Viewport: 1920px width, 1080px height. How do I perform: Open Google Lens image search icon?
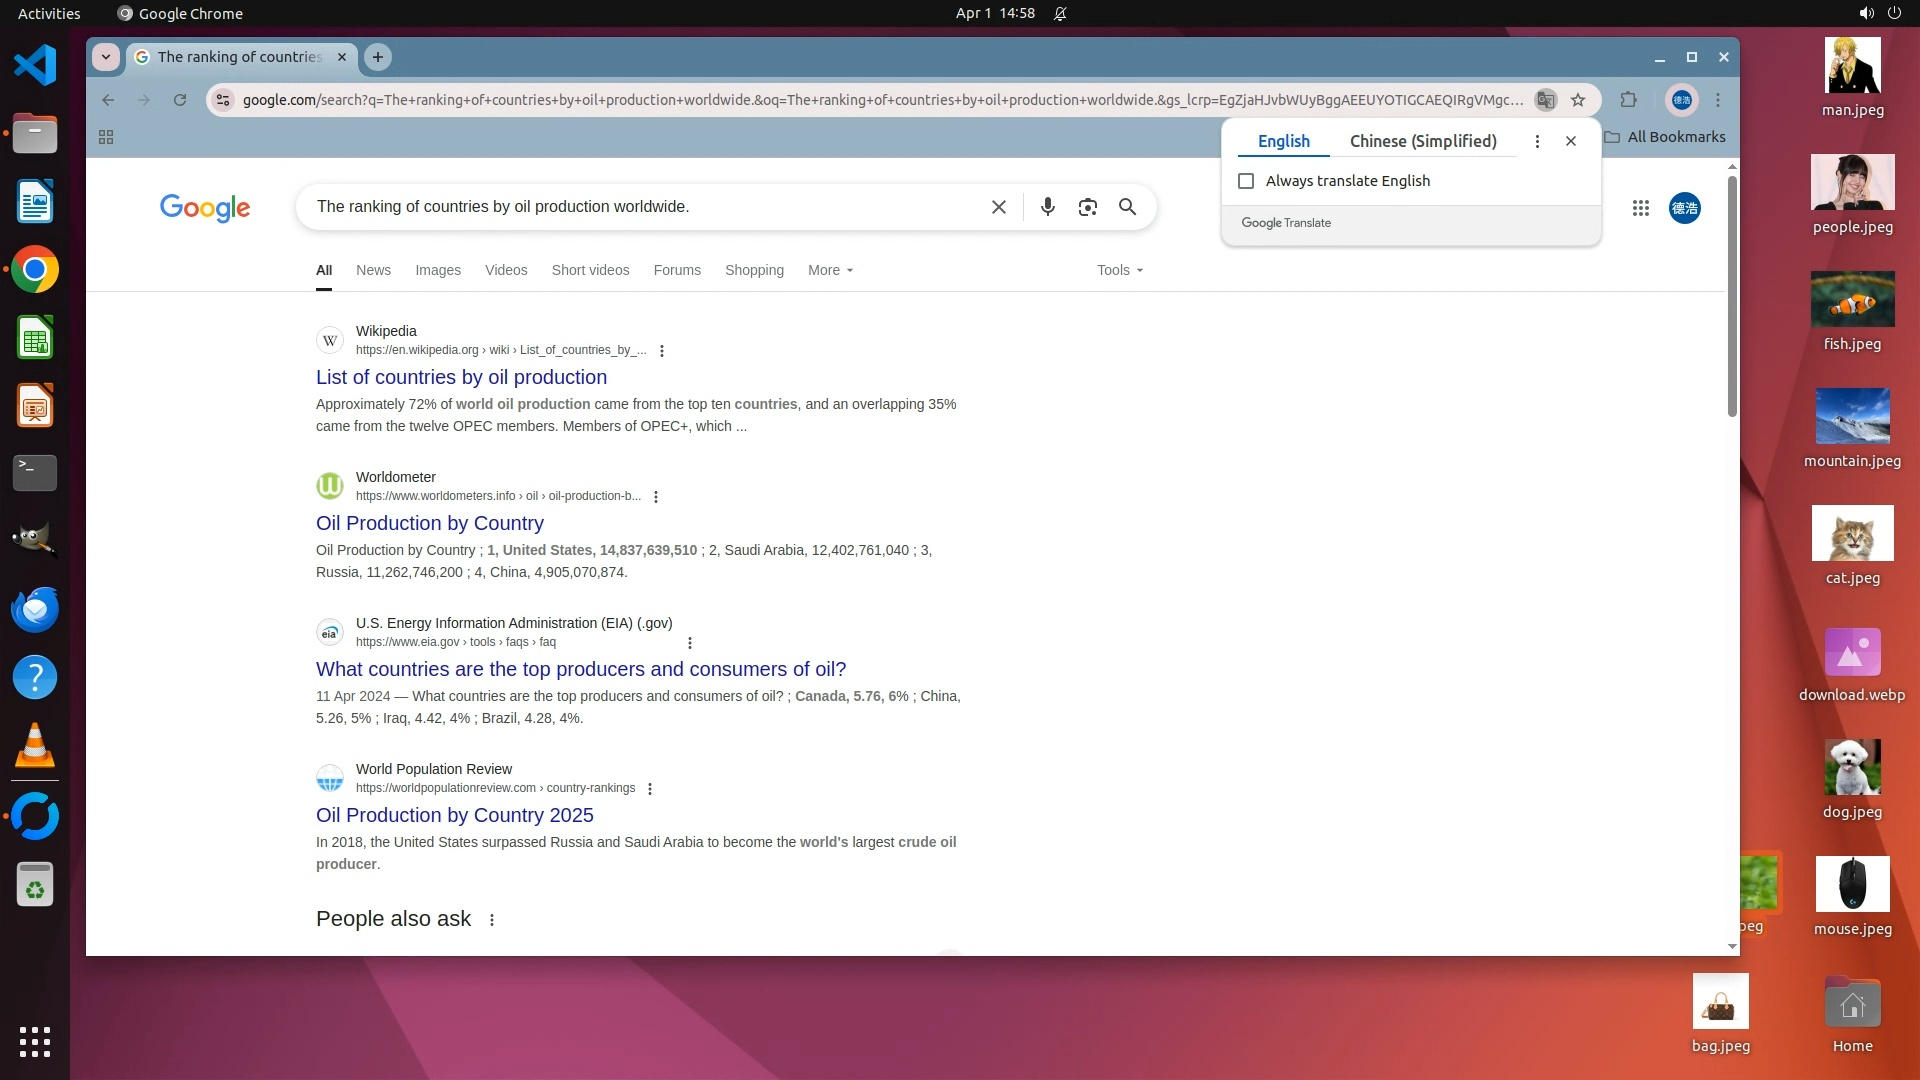pos(1087,207)
